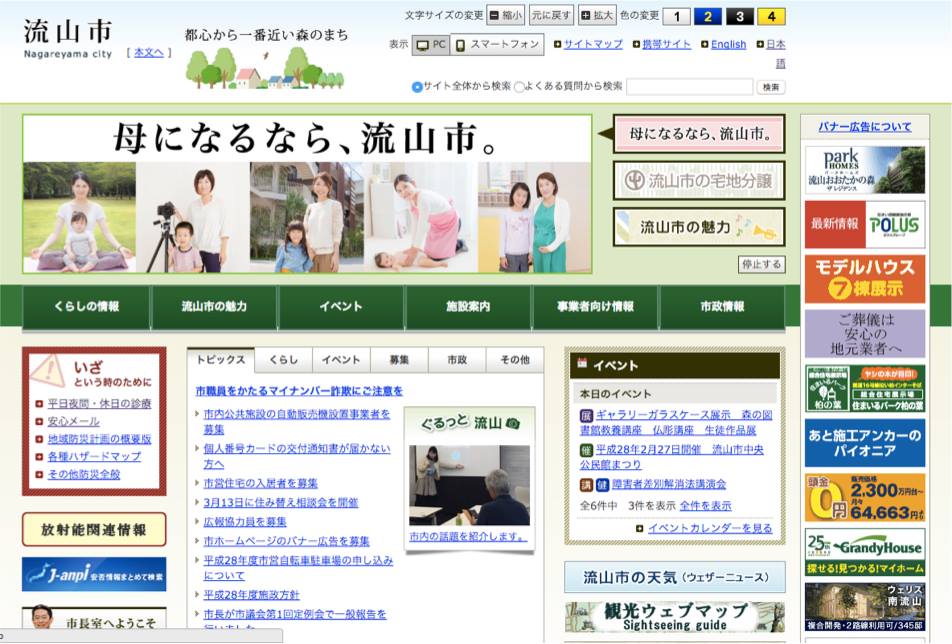Viewport: 952px width, 644px height.
Task: Open イベントカレンダーを見る link
Action: [710, 529]
